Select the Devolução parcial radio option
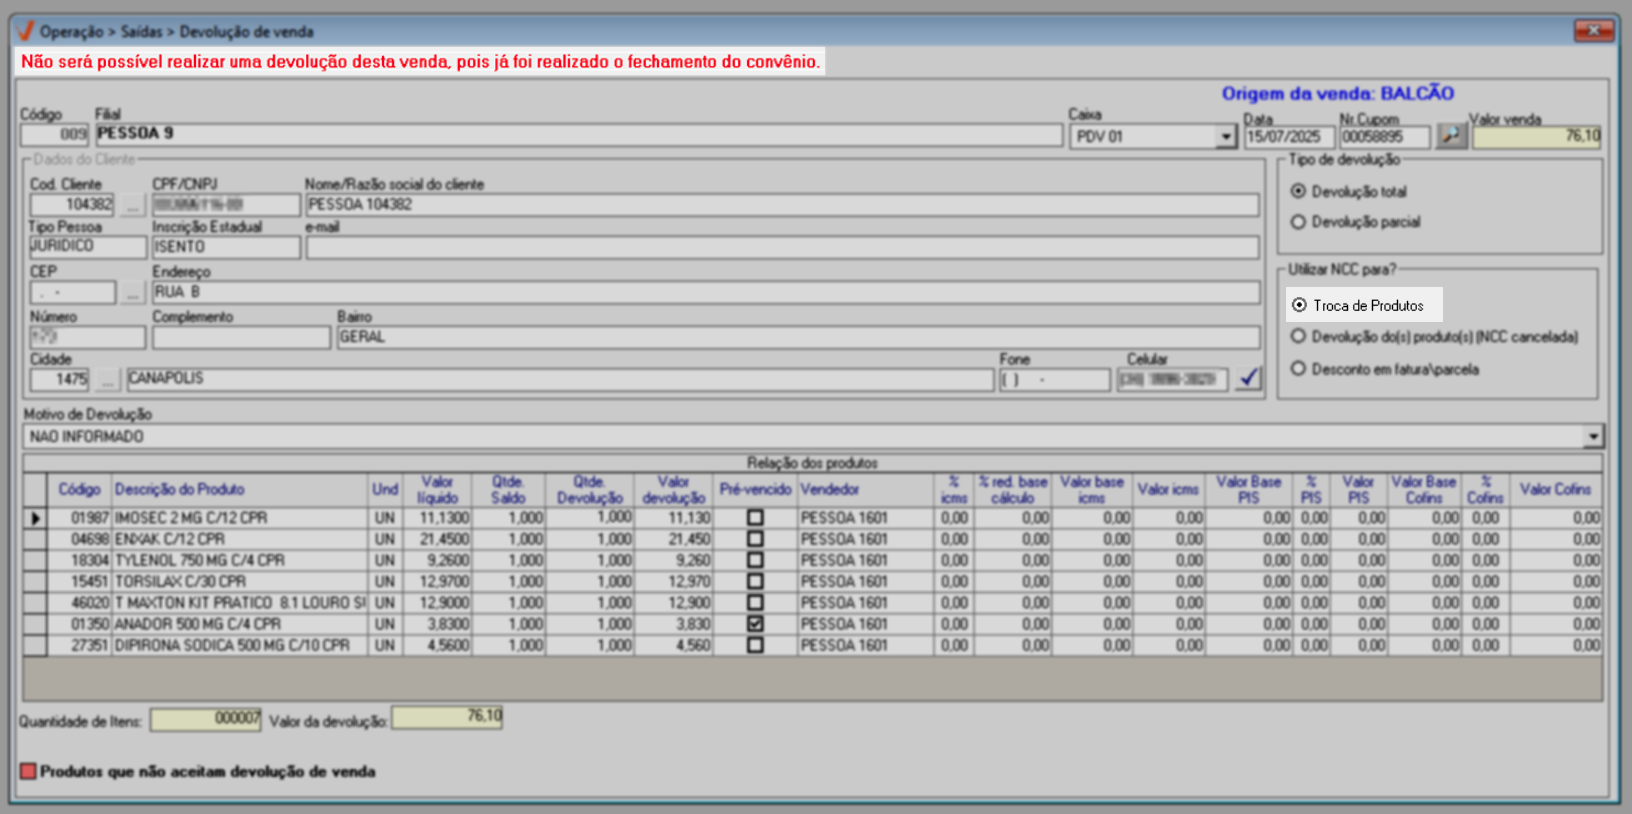 coord(1298,222)
